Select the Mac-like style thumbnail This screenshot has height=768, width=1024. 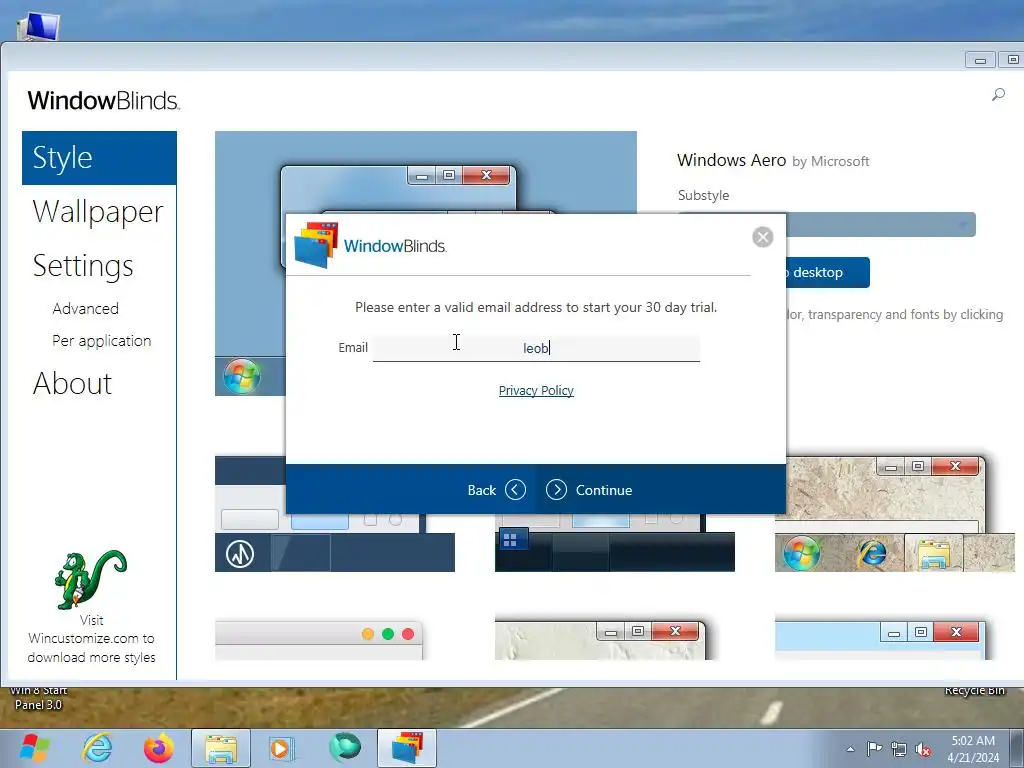[319, 639]
